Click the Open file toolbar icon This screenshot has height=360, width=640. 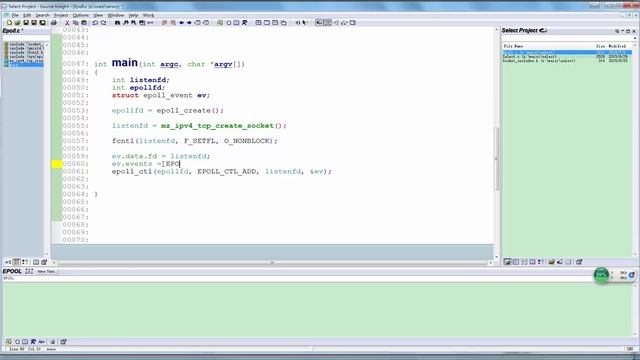(x=18, y=23)
